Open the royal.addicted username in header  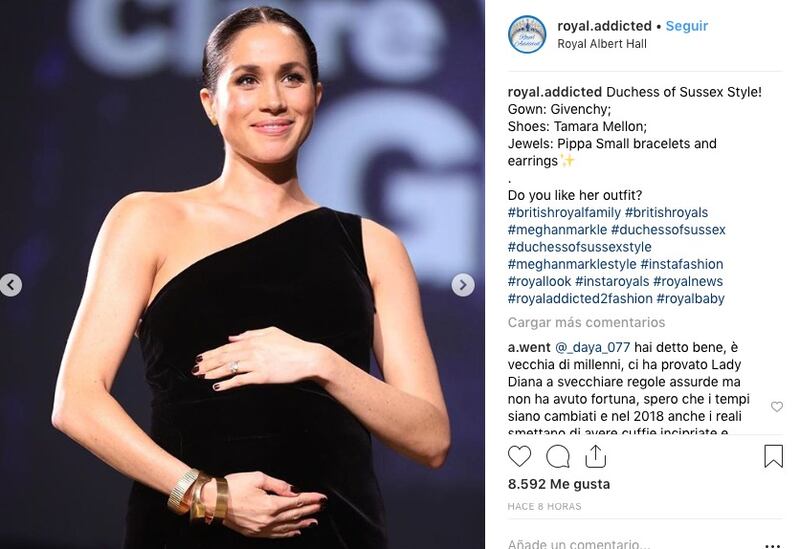point(604,26)
